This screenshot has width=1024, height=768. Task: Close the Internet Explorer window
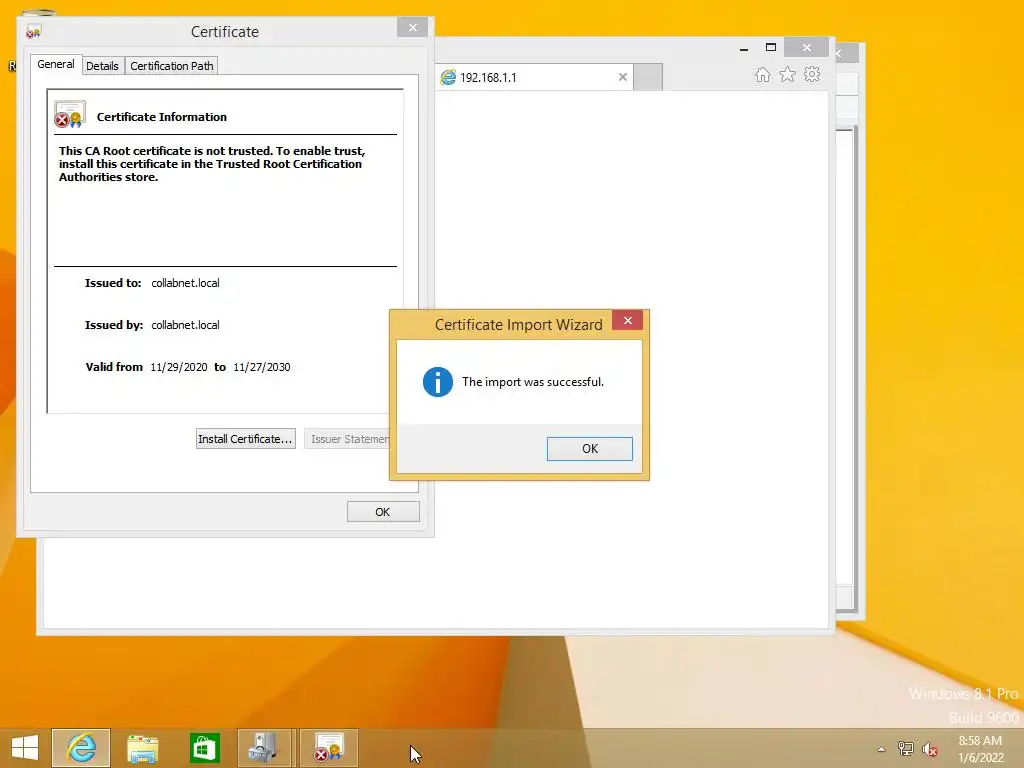(807, 48)
